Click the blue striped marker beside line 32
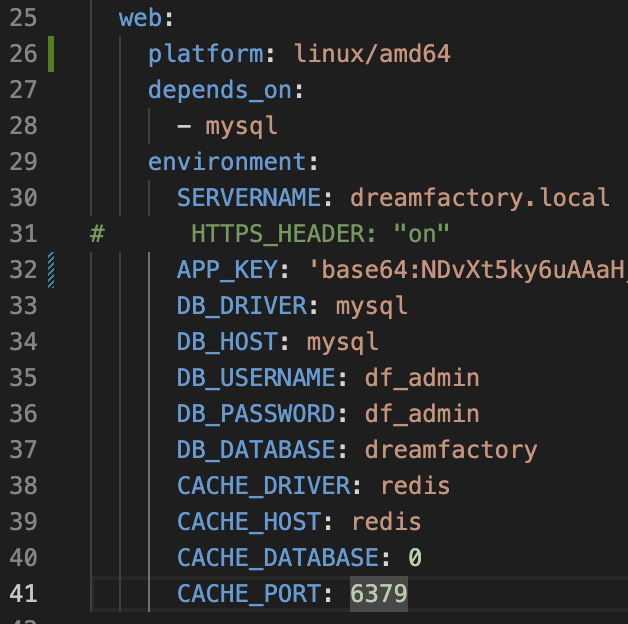628x624 pixels. tap(50, 269)
